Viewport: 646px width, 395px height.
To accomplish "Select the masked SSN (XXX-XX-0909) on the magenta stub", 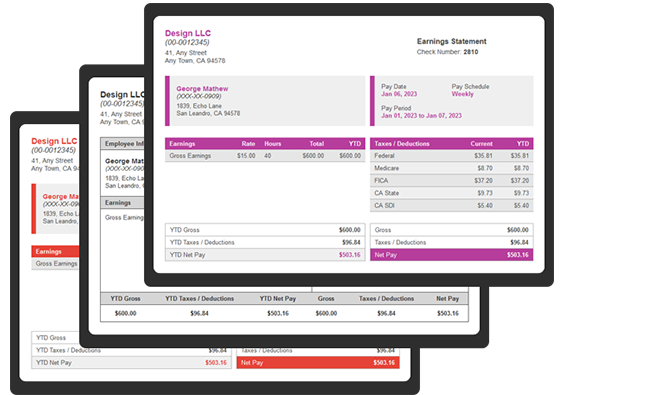I will tap(199, 96).
